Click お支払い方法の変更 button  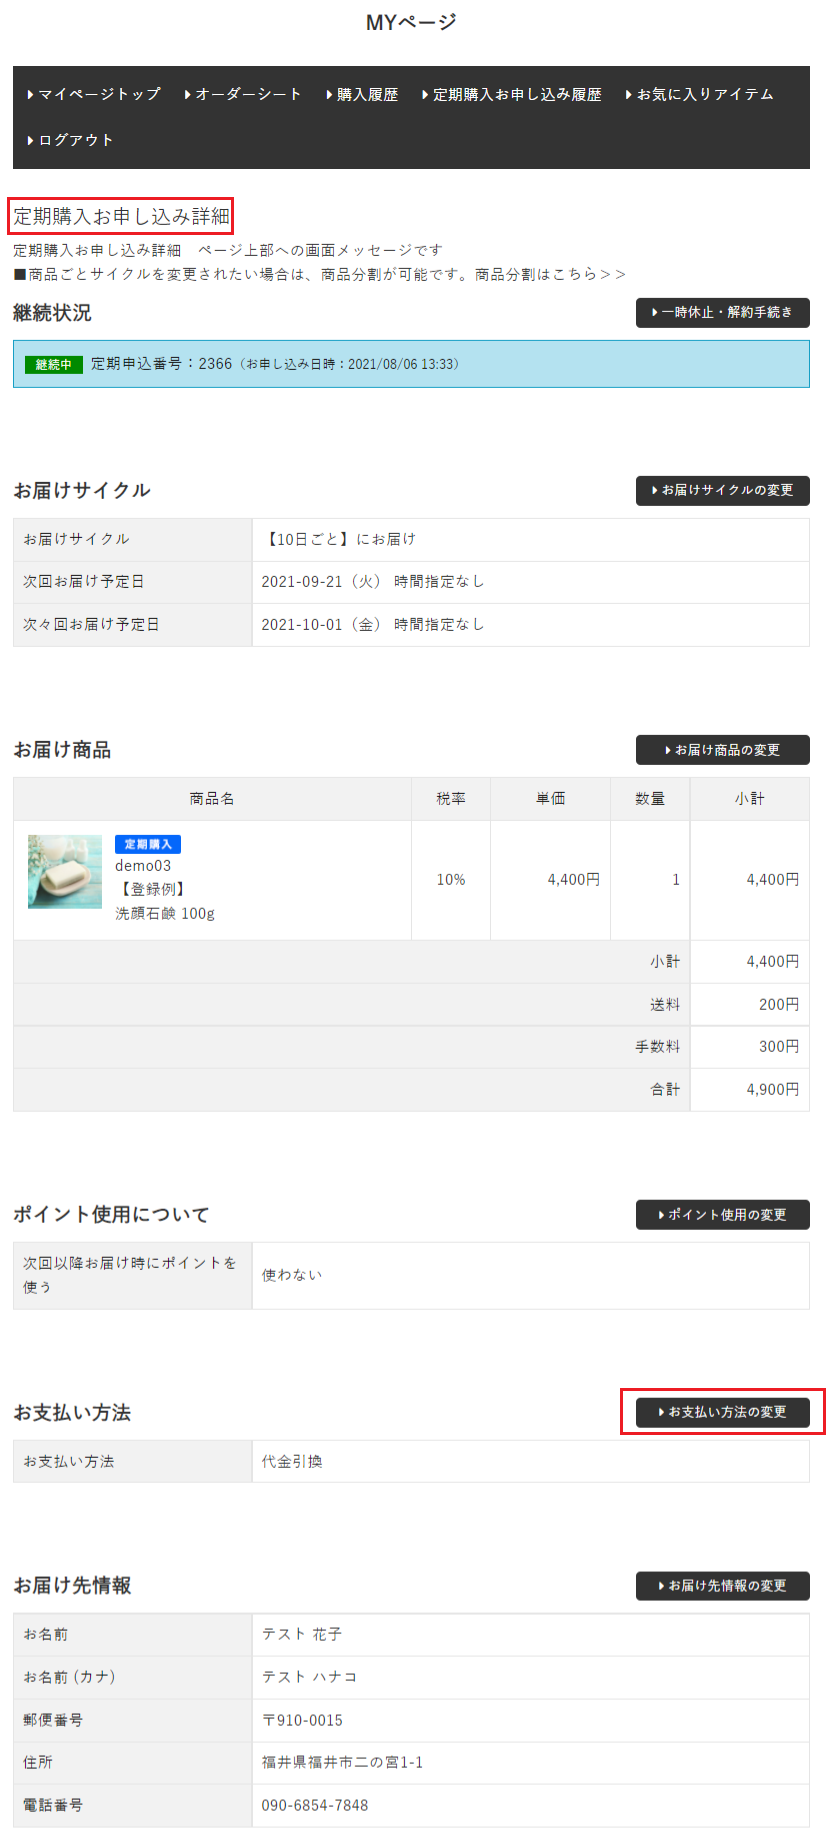[722, 1412]
